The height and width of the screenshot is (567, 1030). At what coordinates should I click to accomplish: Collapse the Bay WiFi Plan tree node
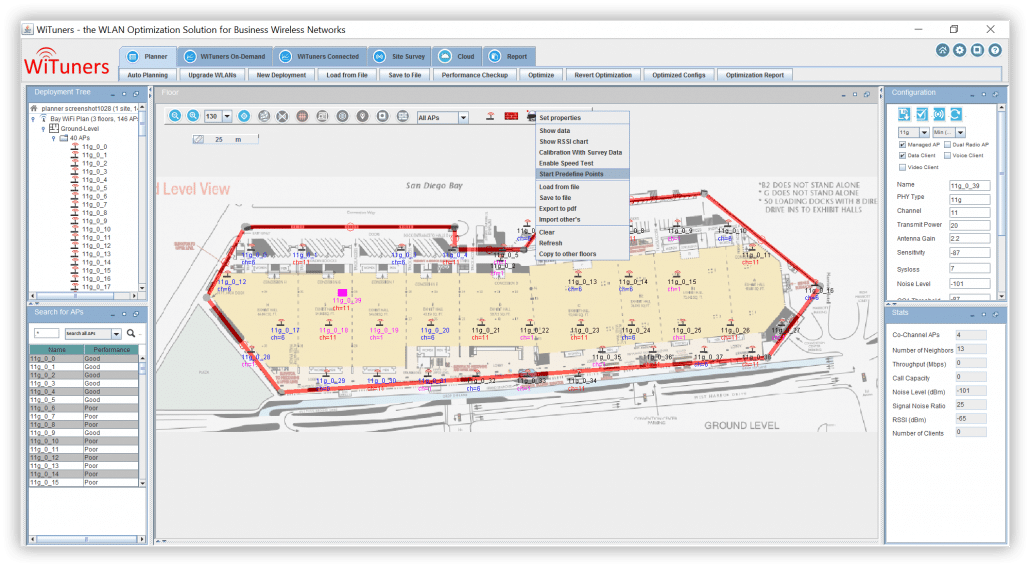[34, 119]
